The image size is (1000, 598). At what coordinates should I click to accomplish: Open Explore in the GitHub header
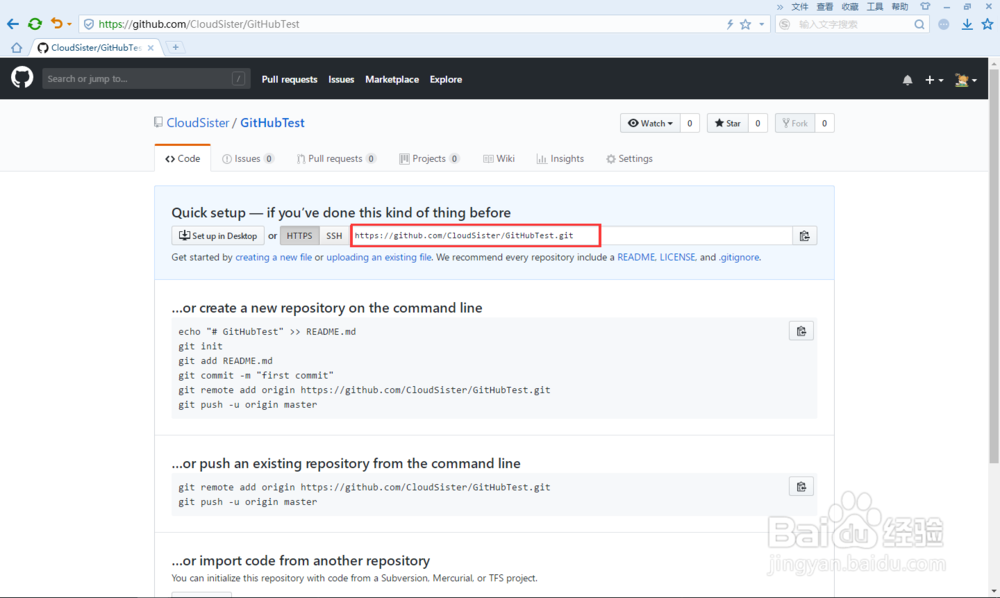(446, 80)
